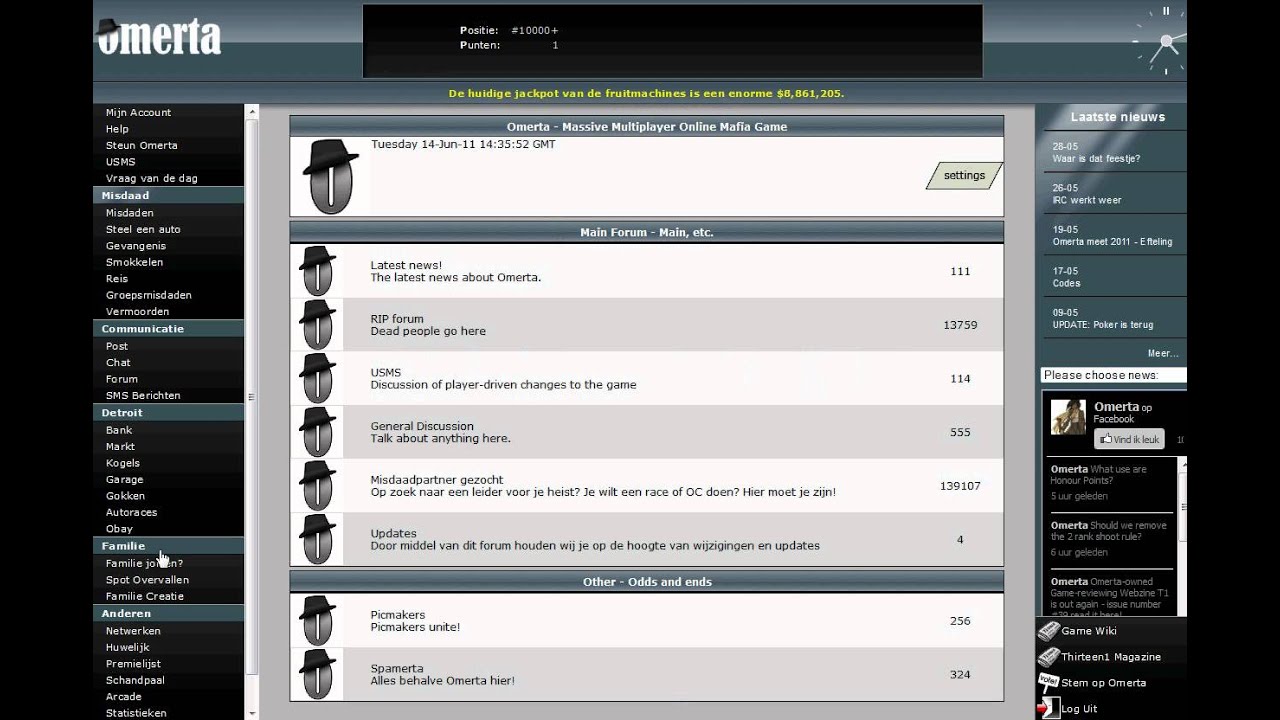Click the vote icon beside Stem op Omerta
Image resolution: width=1280 pixels, height=720 pixels.
click(x=1048, y=682)
